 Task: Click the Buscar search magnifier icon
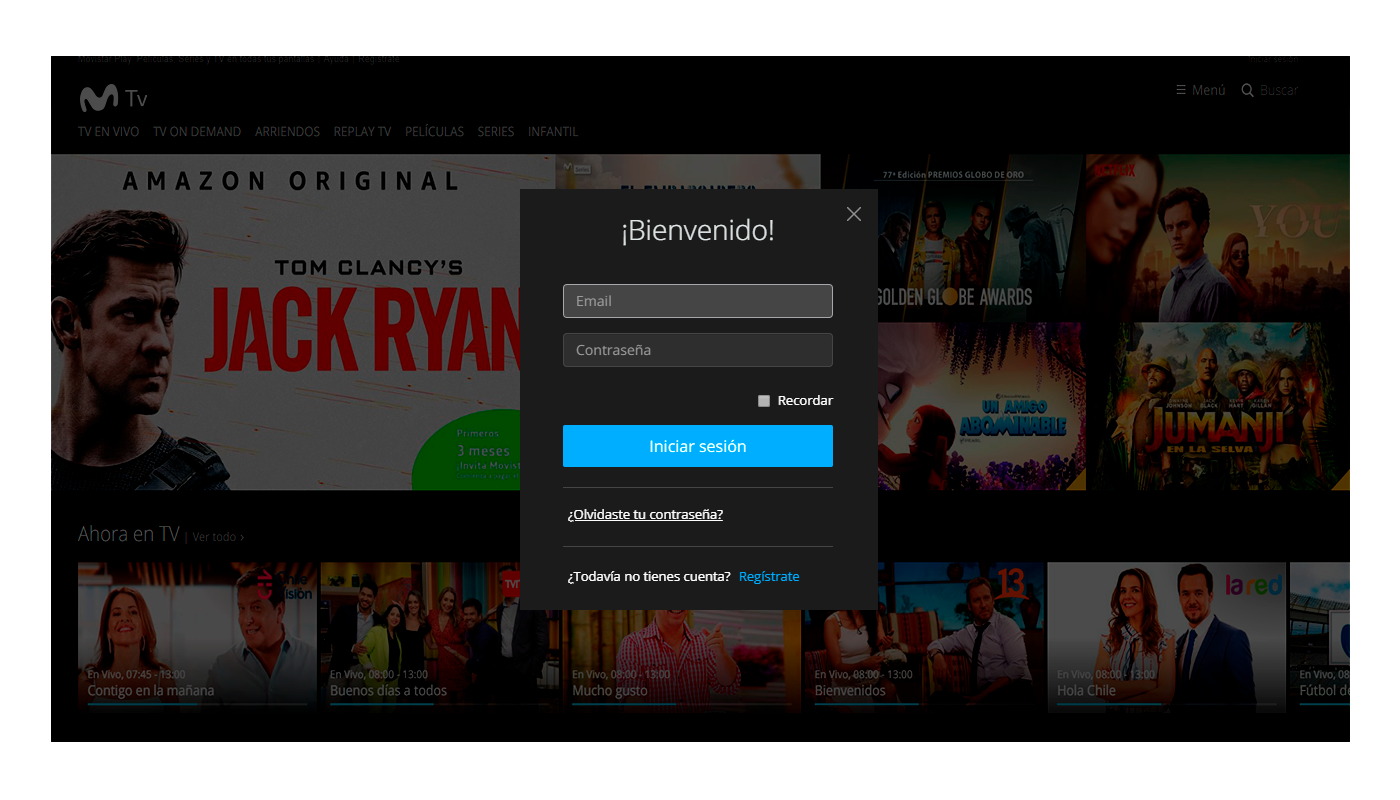pos(1248,90)
